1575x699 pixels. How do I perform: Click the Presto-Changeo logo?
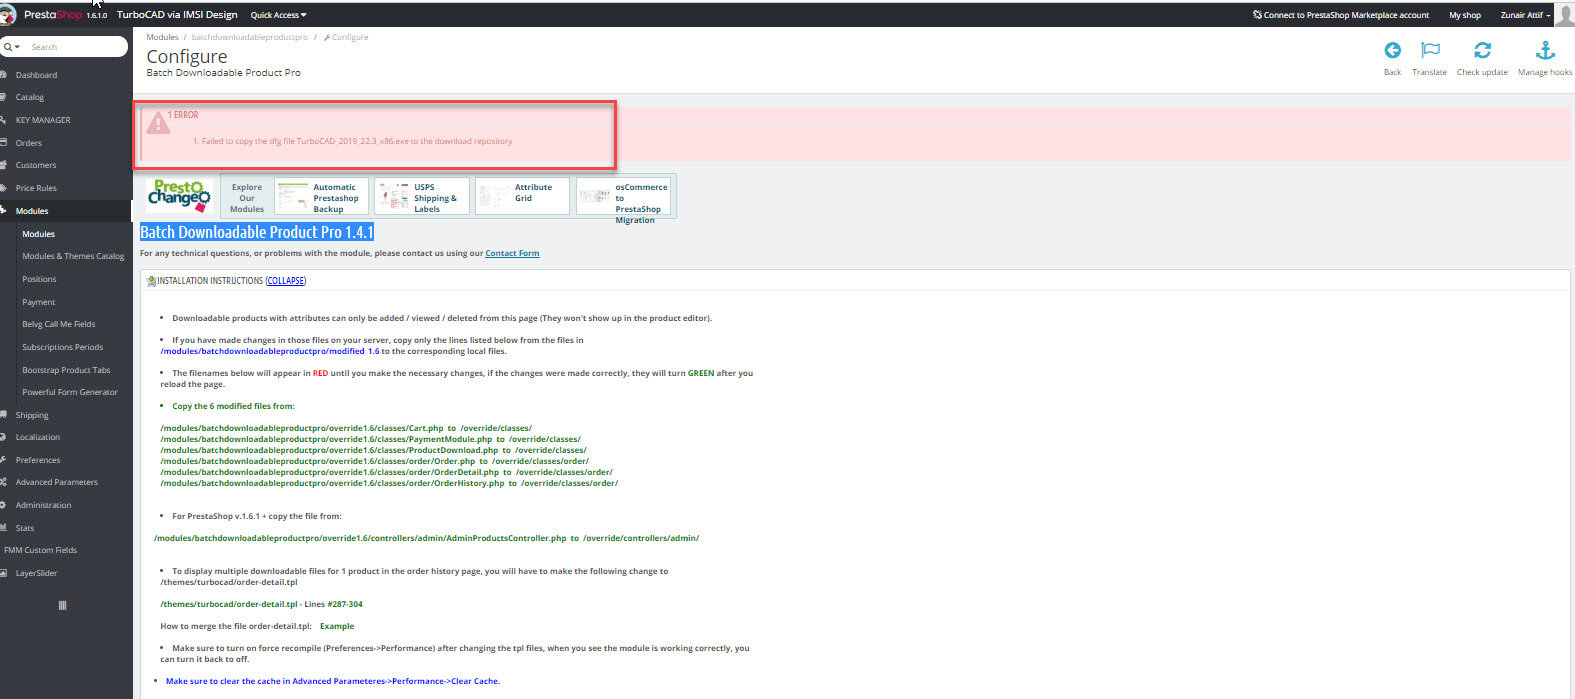tap(179, 195)
